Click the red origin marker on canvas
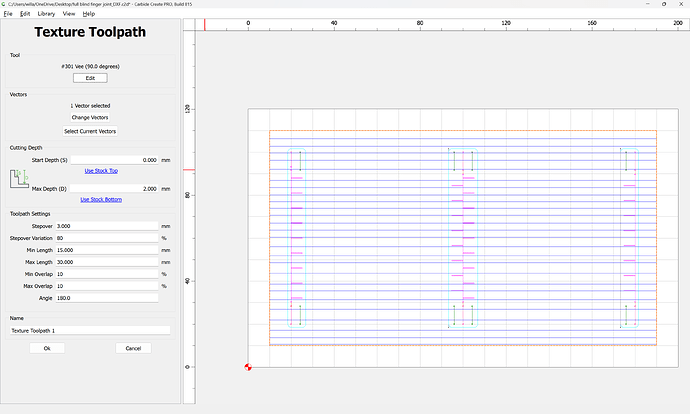The height and width of the screenshot is (414, 690). [248, 367]
